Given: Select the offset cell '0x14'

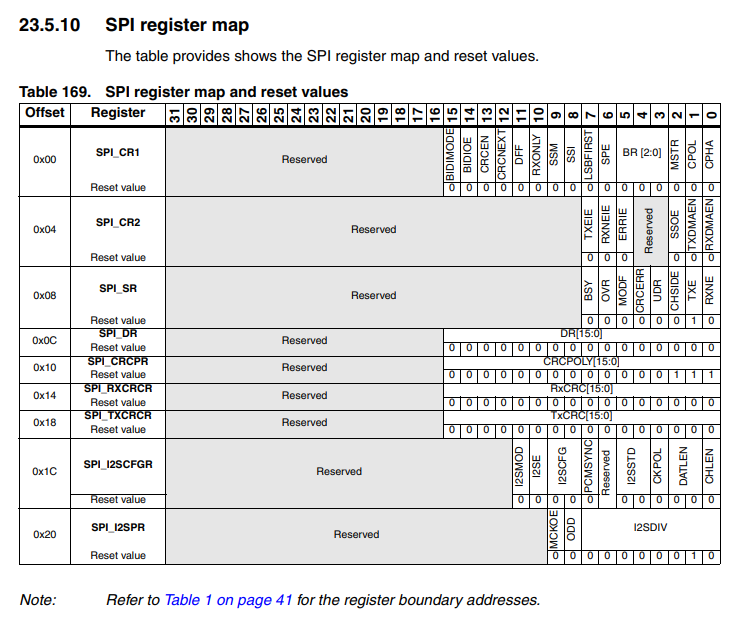Looking at the screenshot, I should 45,395.
